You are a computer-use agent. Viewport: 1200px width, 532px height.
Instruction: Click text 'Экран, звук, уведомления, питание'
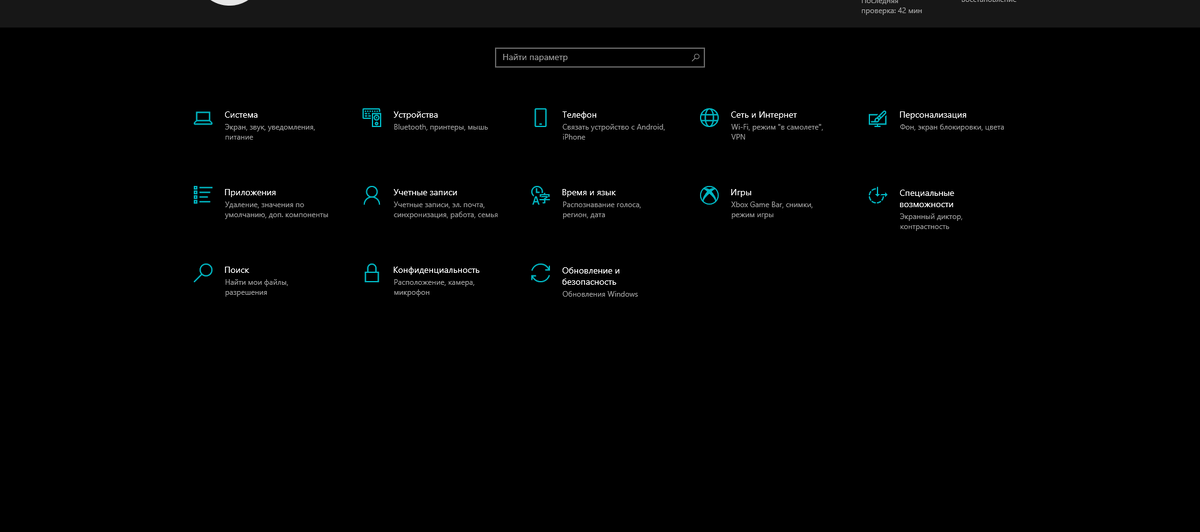[x=270, y=132]
